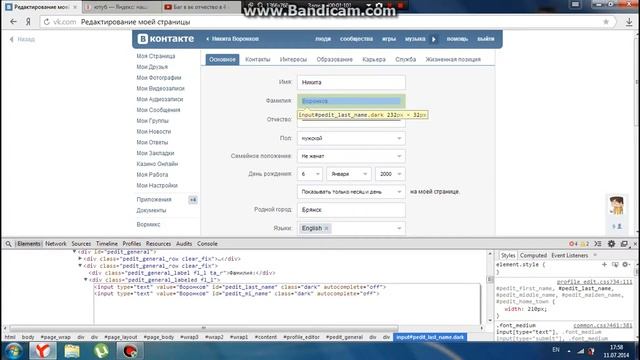
Task: Toggle the DevTools console drawer icon
Action: [x=598, y=244]
